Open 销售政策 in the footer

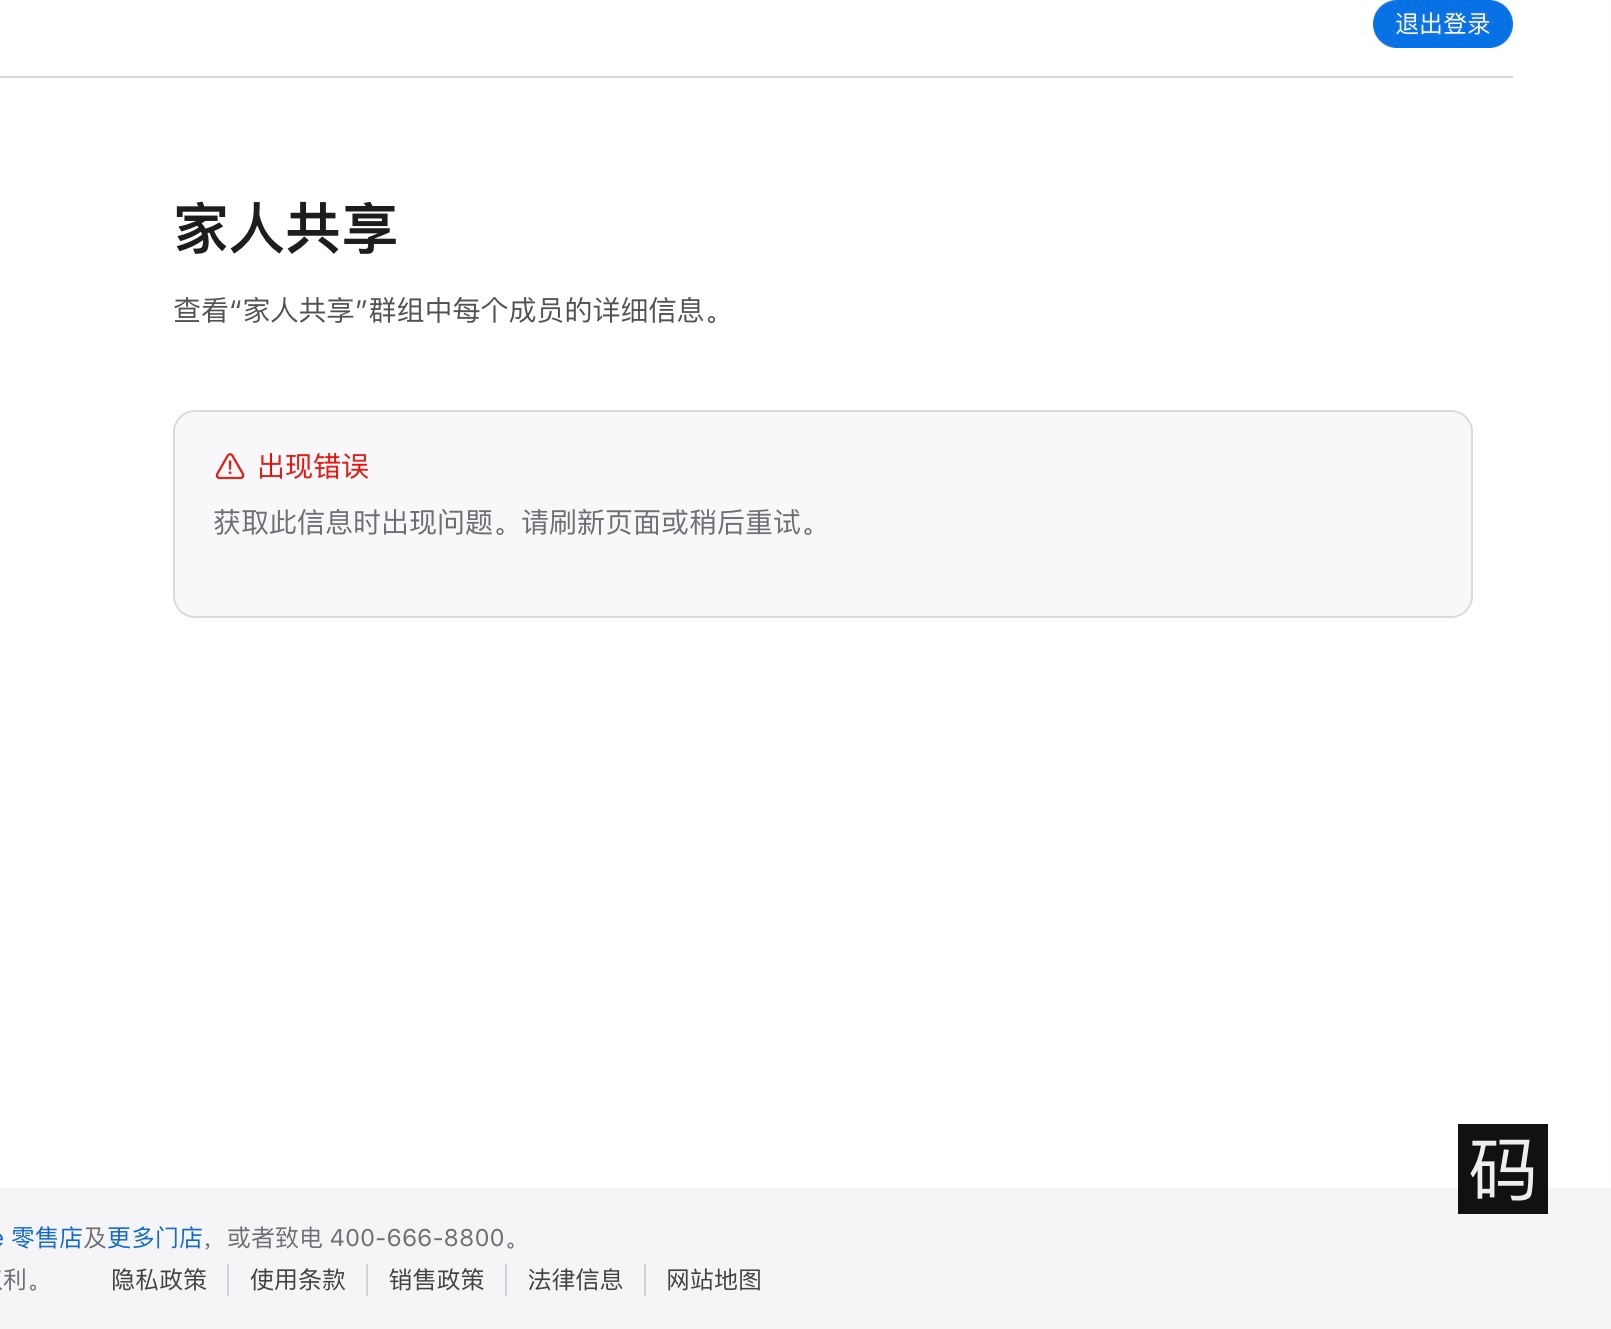tap(436, 1280)
